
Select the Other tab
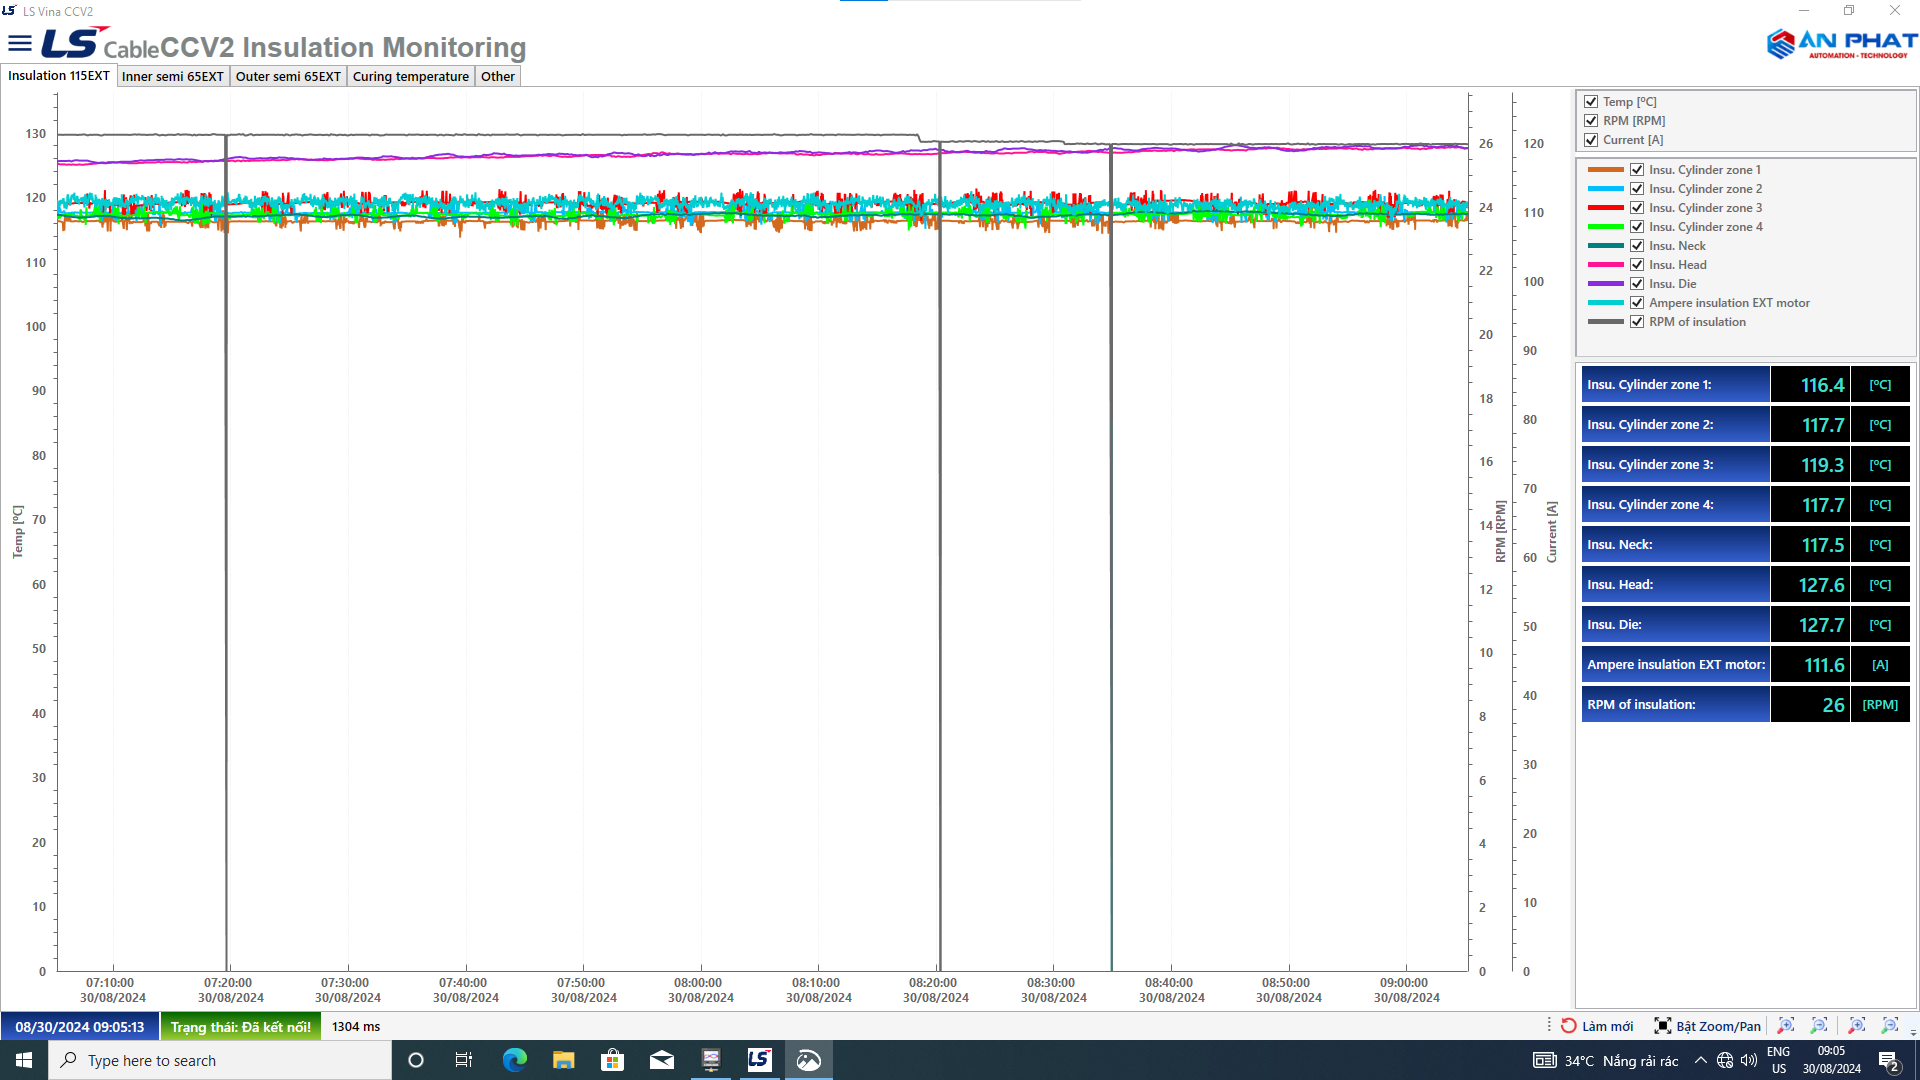(x=497, y=76)
